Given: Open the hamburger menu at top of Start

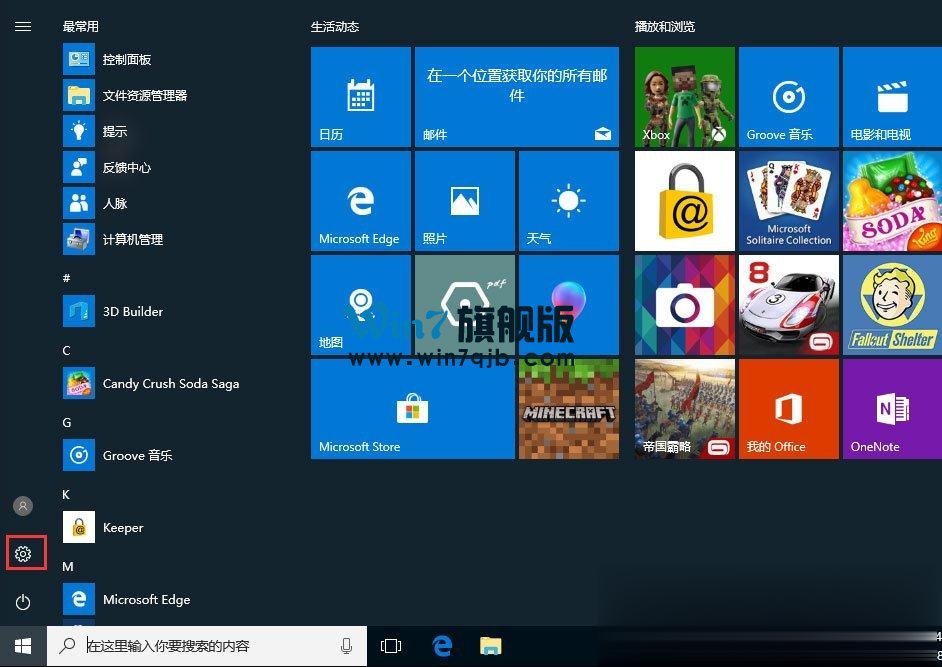Looking at the screenshot, I should click(x=23, y=26).
